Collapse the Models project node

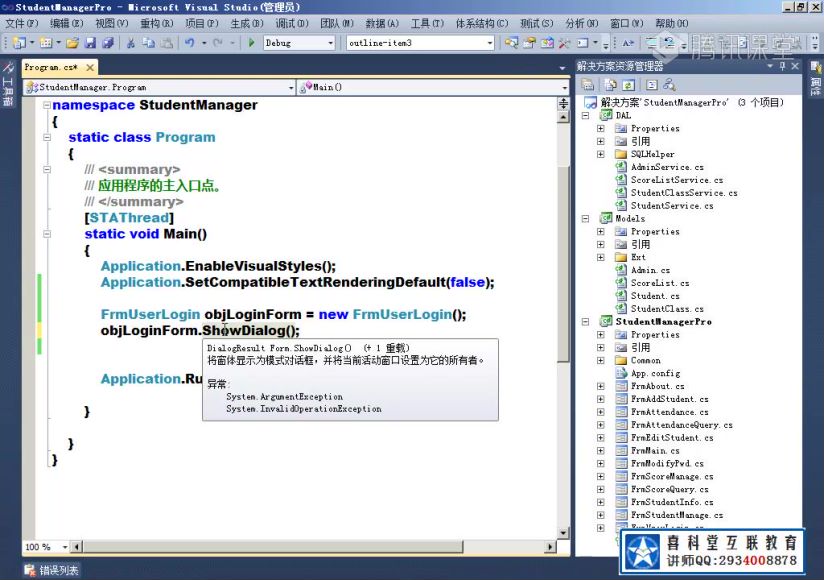pos(585,219)
